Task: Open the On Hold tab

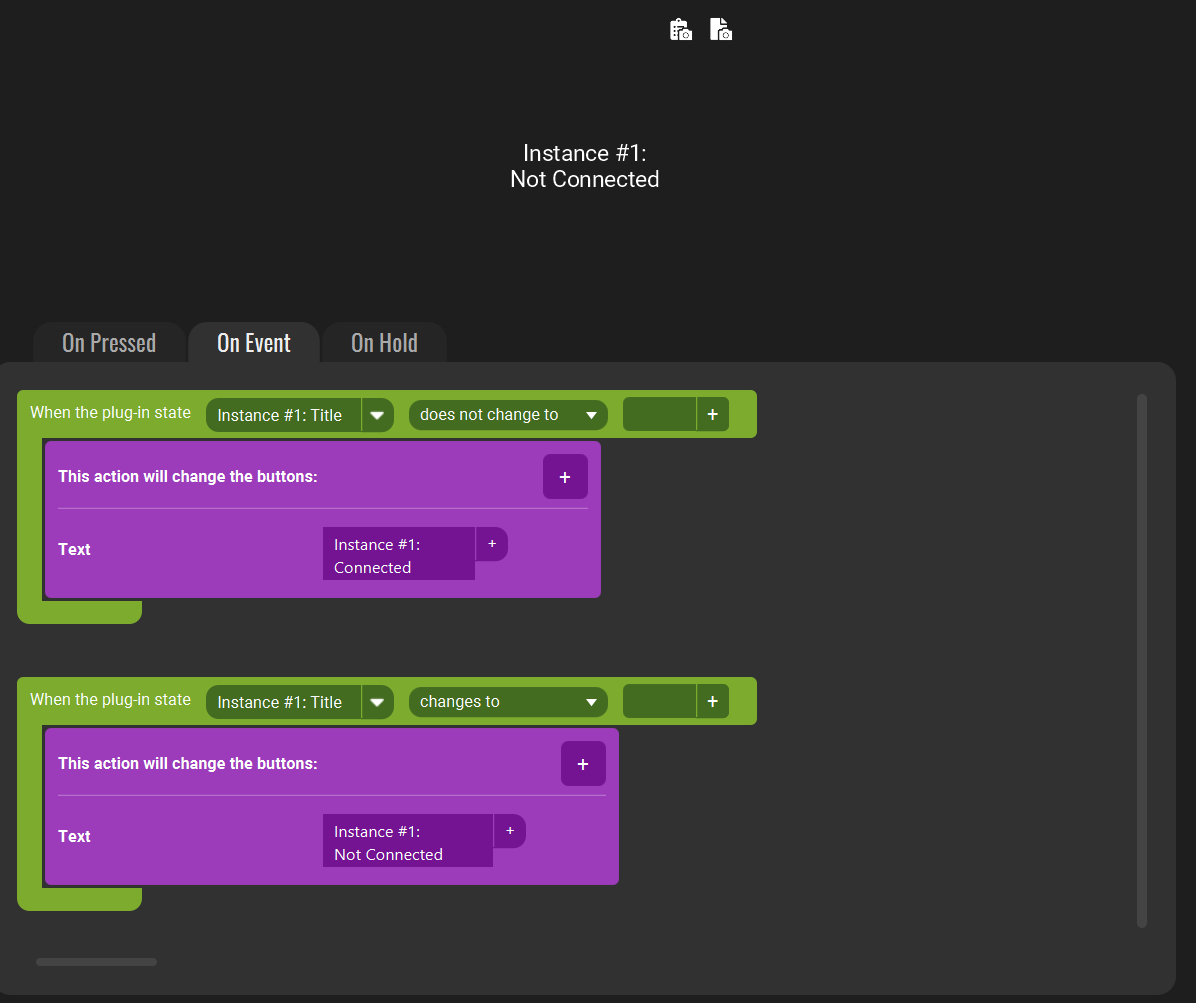Action: coord(384,342)
